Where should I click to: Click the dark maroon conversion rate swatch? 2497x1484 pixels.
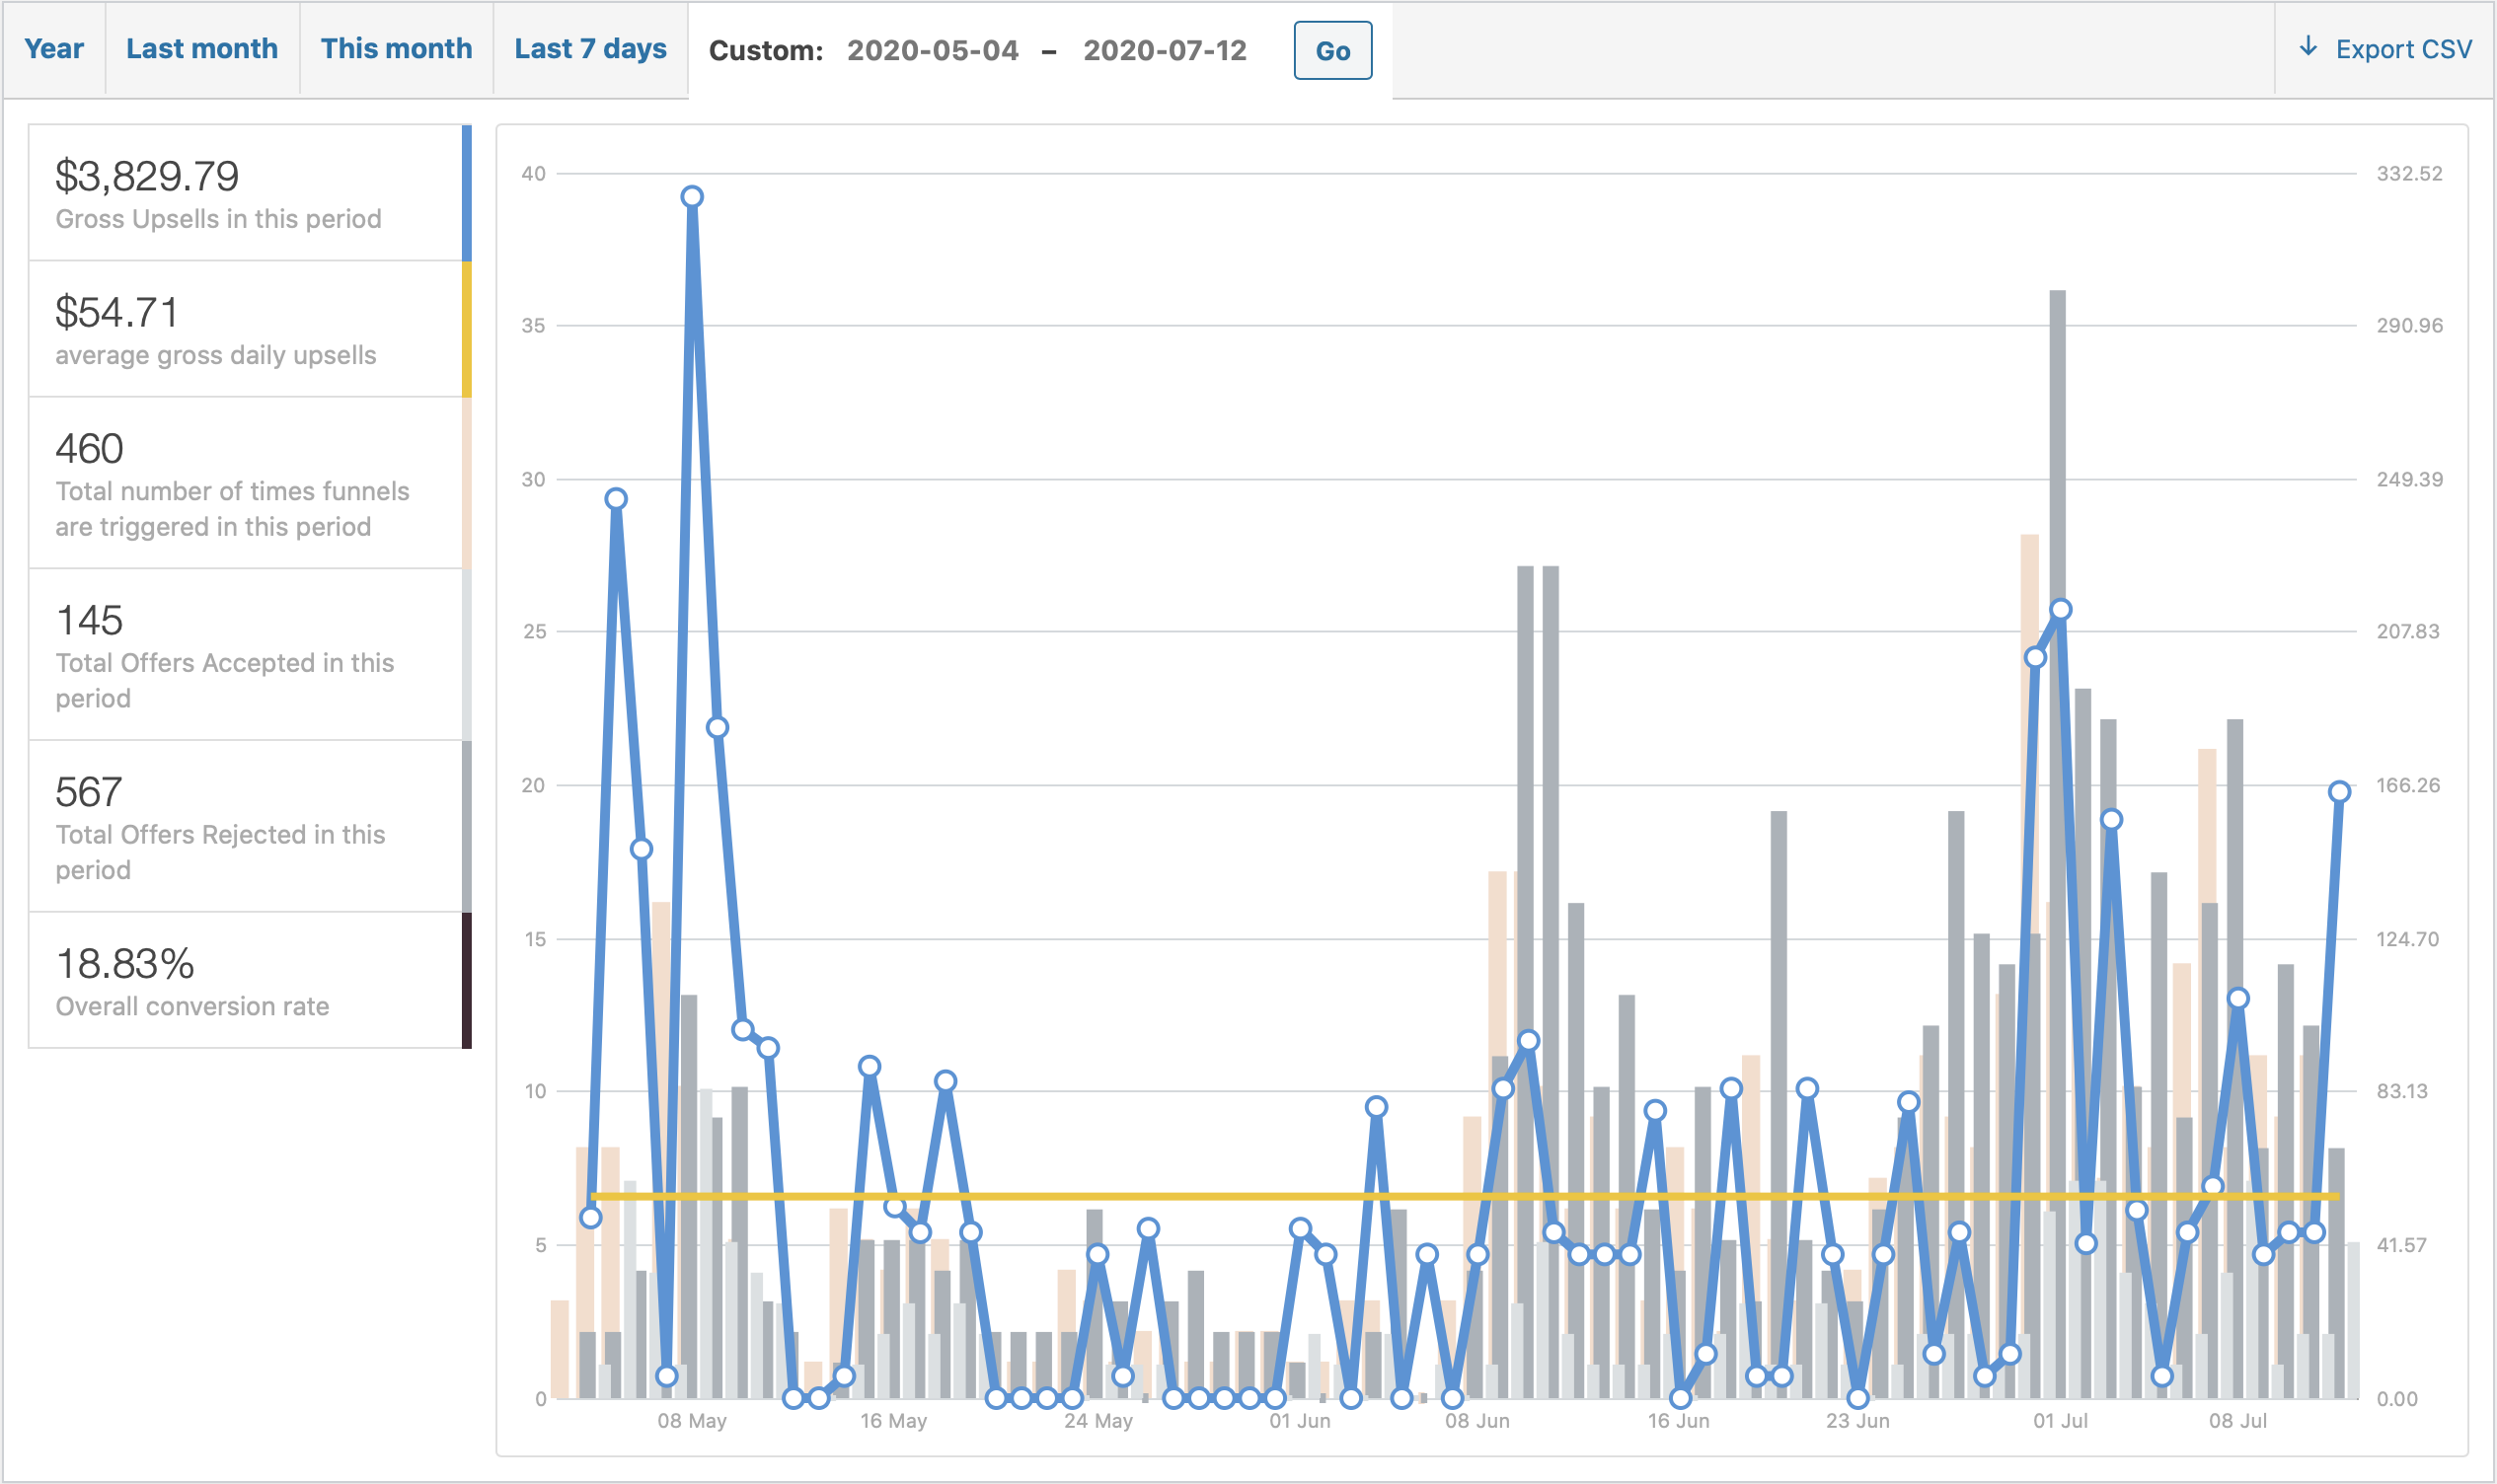466,981
